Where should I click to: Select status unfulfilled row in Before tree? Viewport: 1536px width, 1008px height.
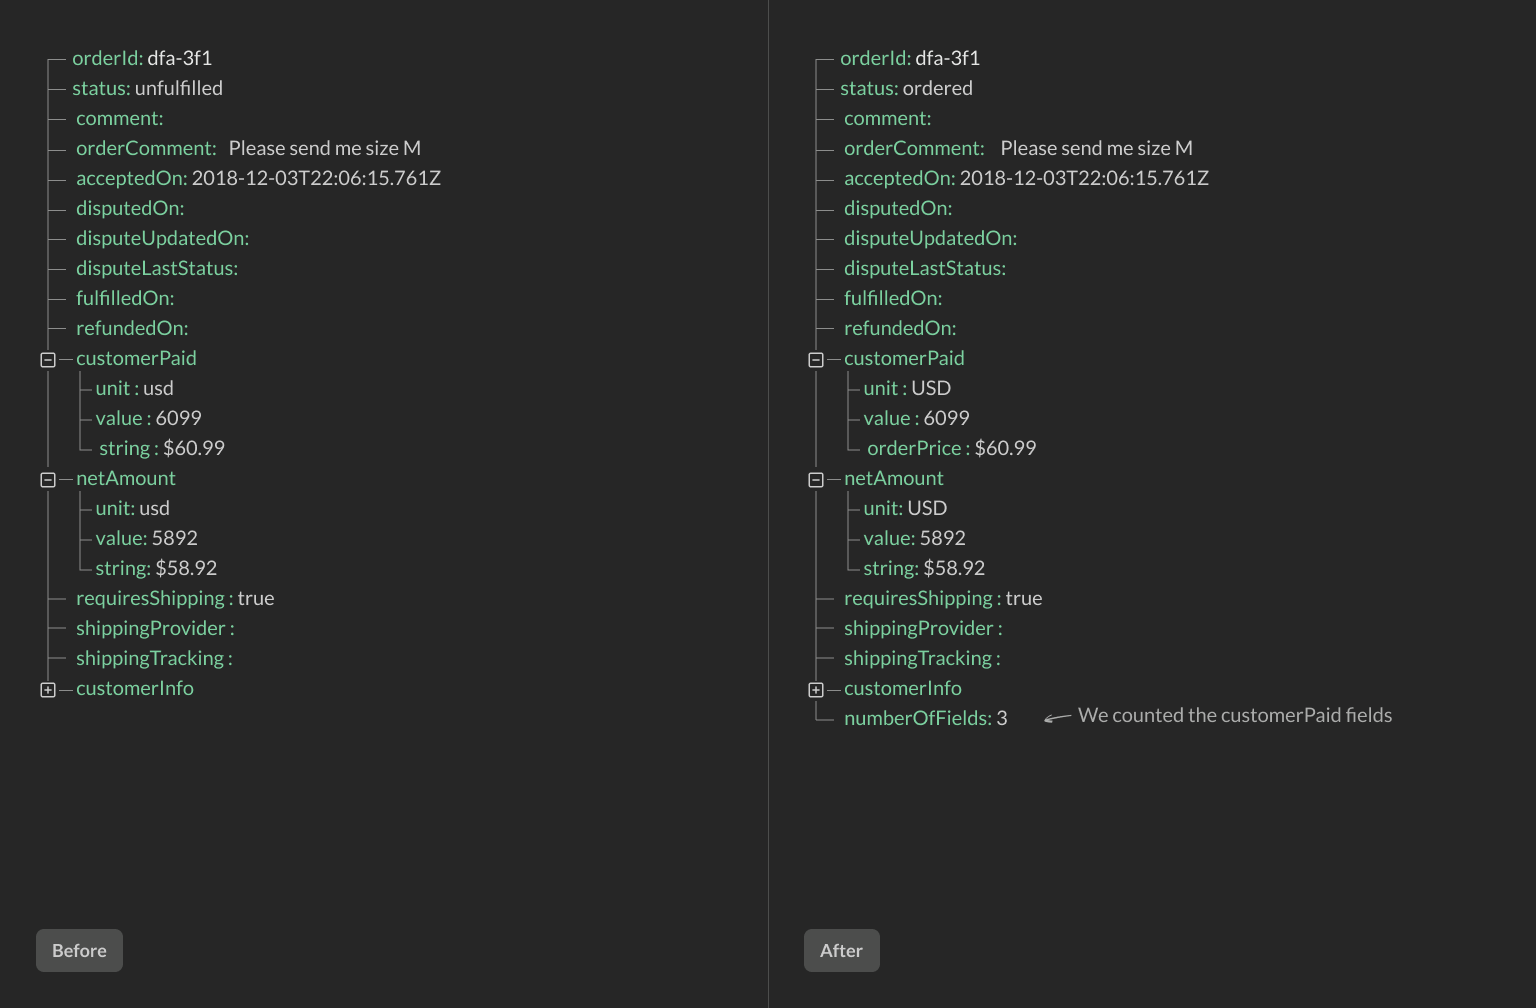pos(147,88)
